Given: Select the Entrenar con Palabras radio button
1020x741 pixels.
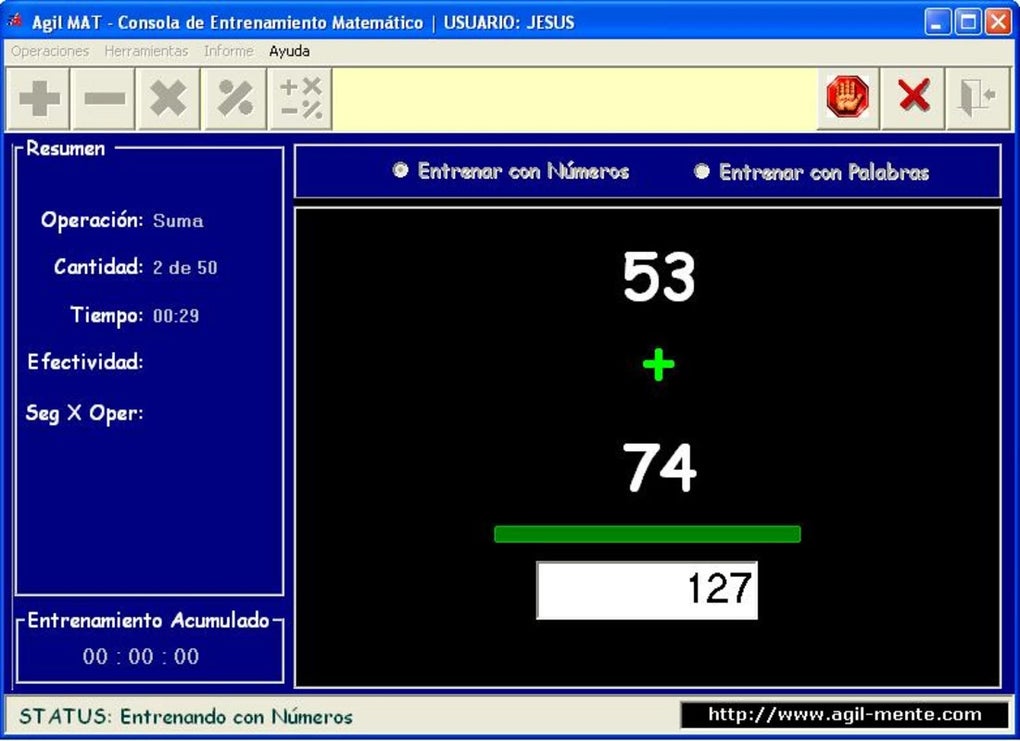Looking at the screenshot, I should pos(703,171).
